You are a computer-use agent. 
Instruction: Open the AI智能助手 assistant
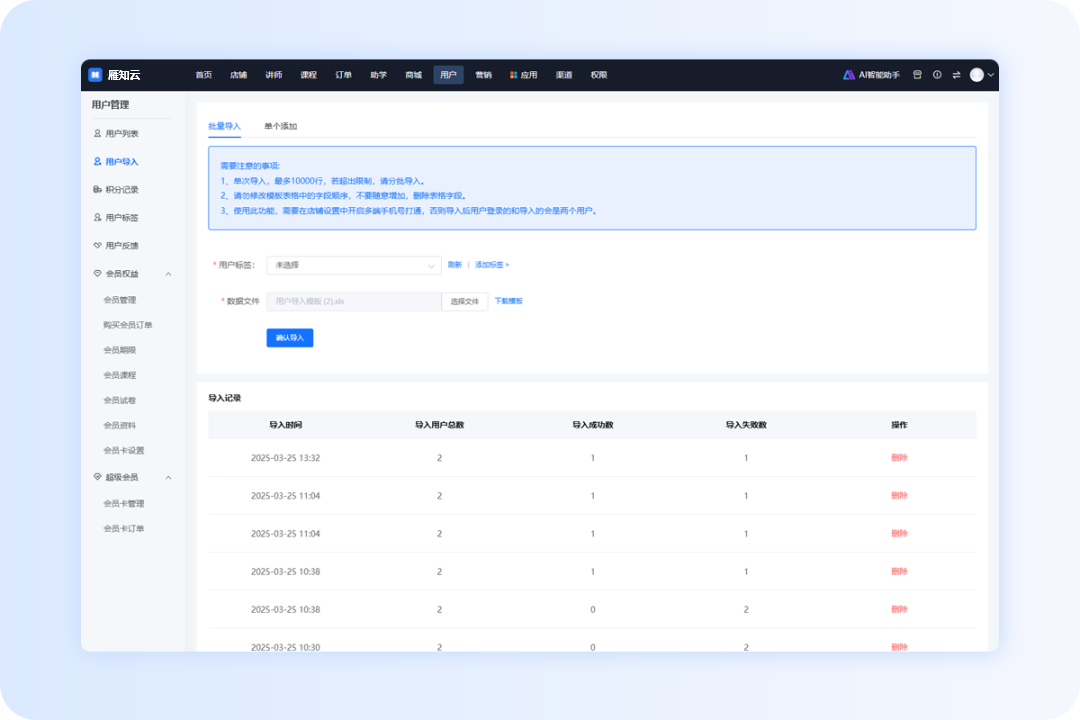pos(871,75)
